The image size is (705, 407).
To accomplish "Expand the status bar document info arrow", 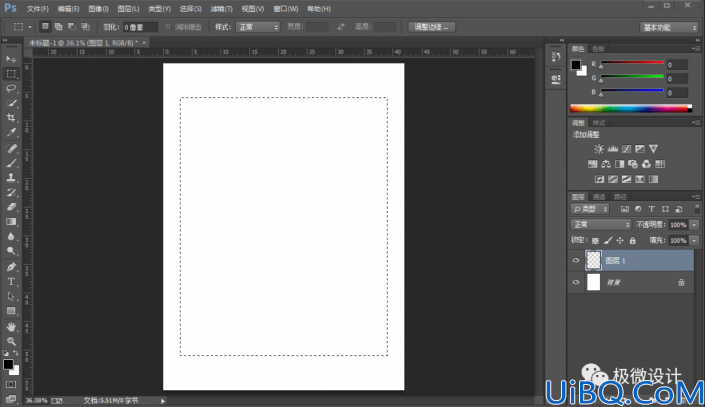I will coord(163,401).
